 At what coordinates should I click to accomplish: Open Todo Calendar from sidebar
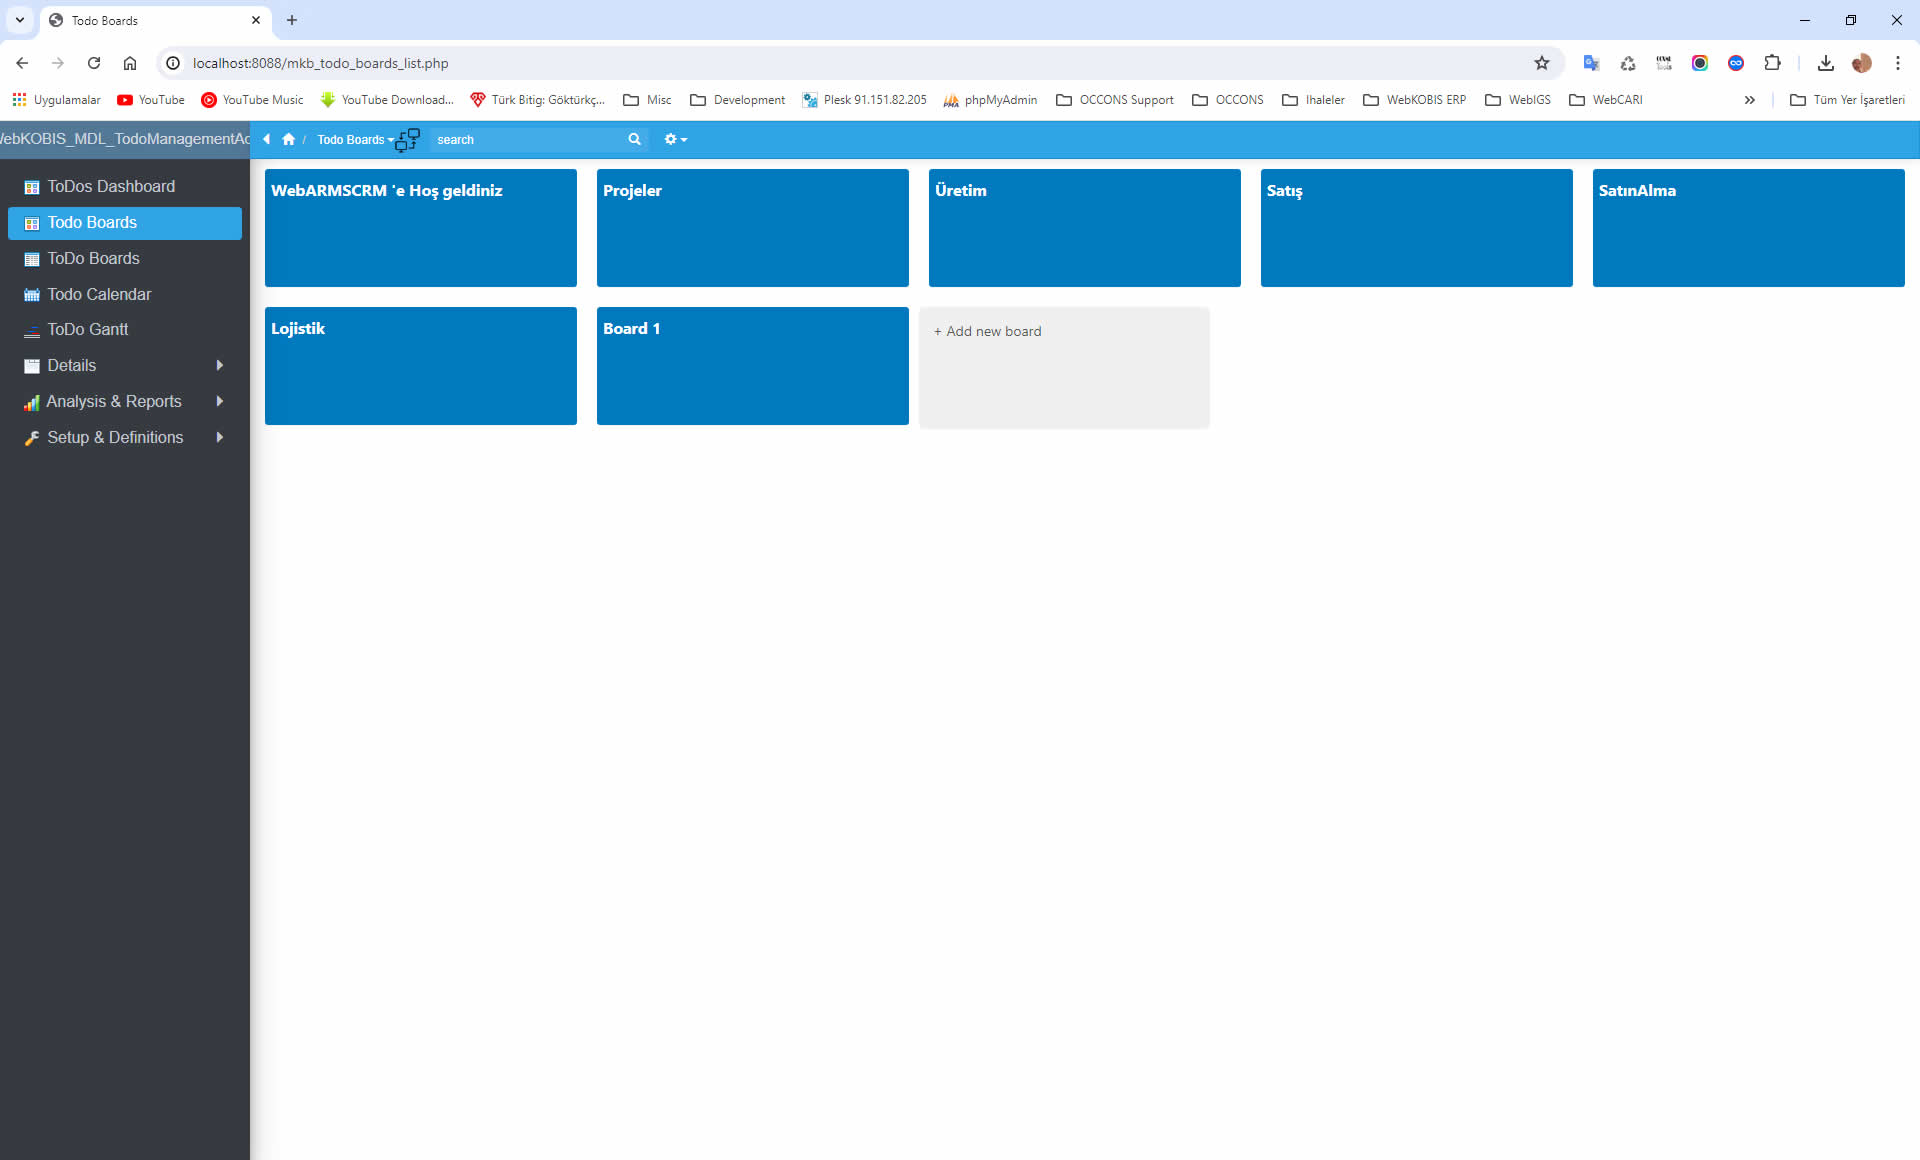(125, 295)
